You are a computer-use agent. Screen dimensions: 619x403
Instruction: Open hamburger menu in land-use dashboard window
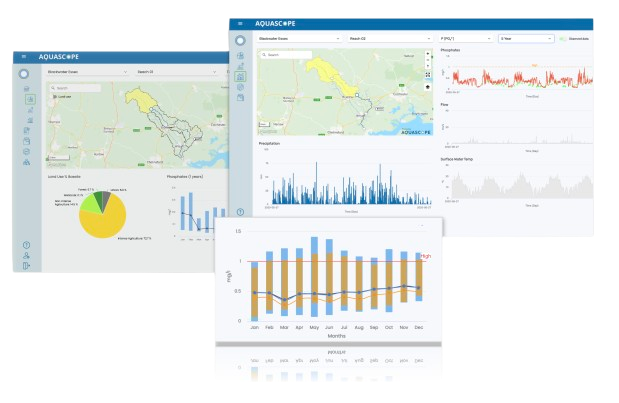[24, 57]
